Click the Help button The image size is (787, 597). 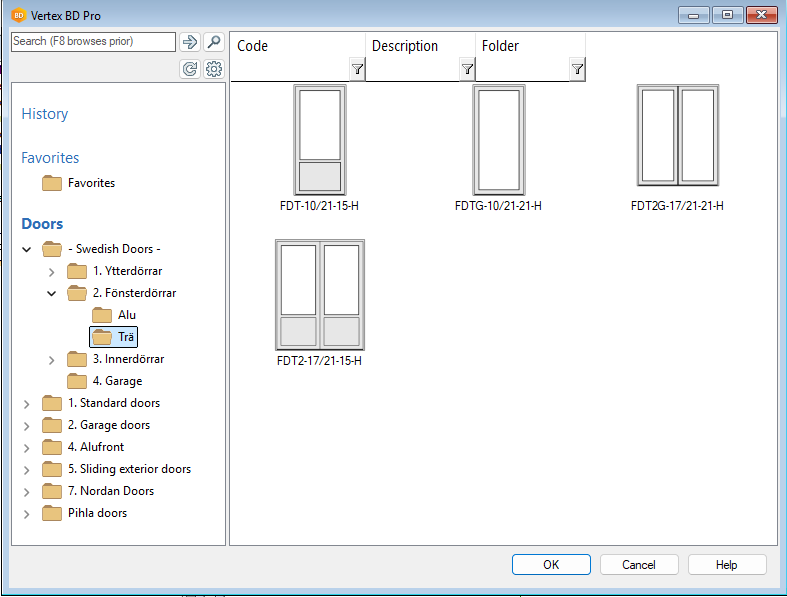(726, 565)
